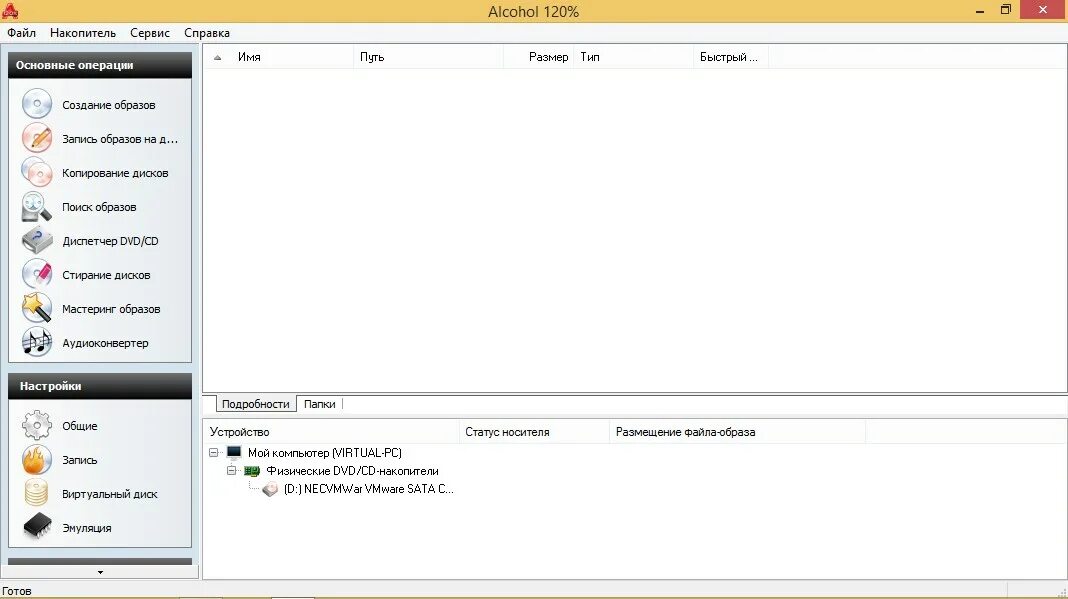Click the Готов status bar text
Viewport: 1068px width, 599px height.
17,592
